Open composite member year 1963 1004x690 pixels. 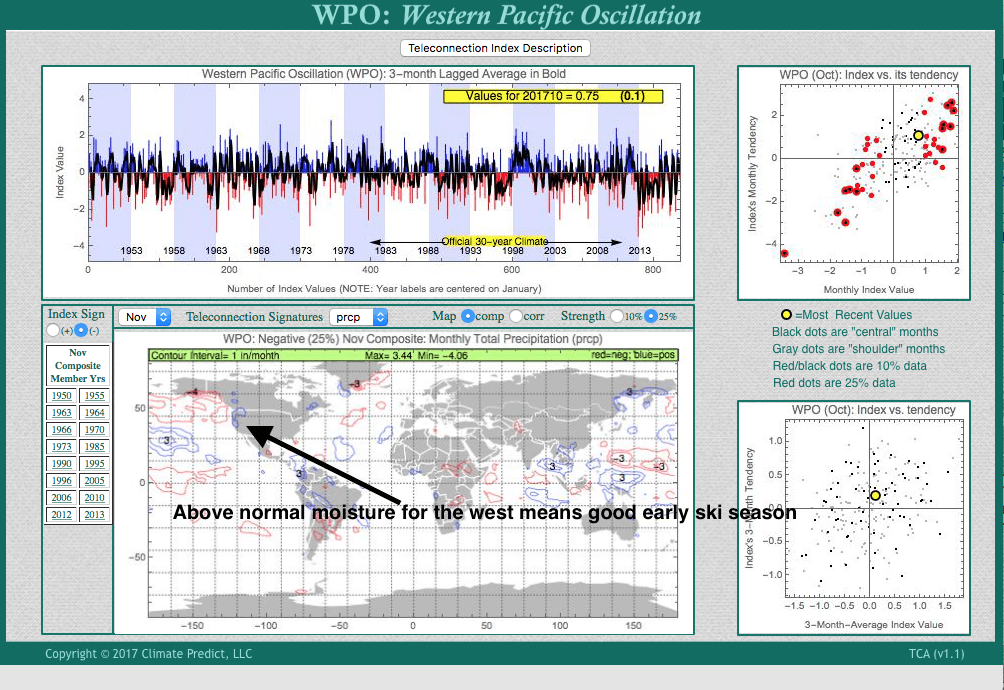61,413
